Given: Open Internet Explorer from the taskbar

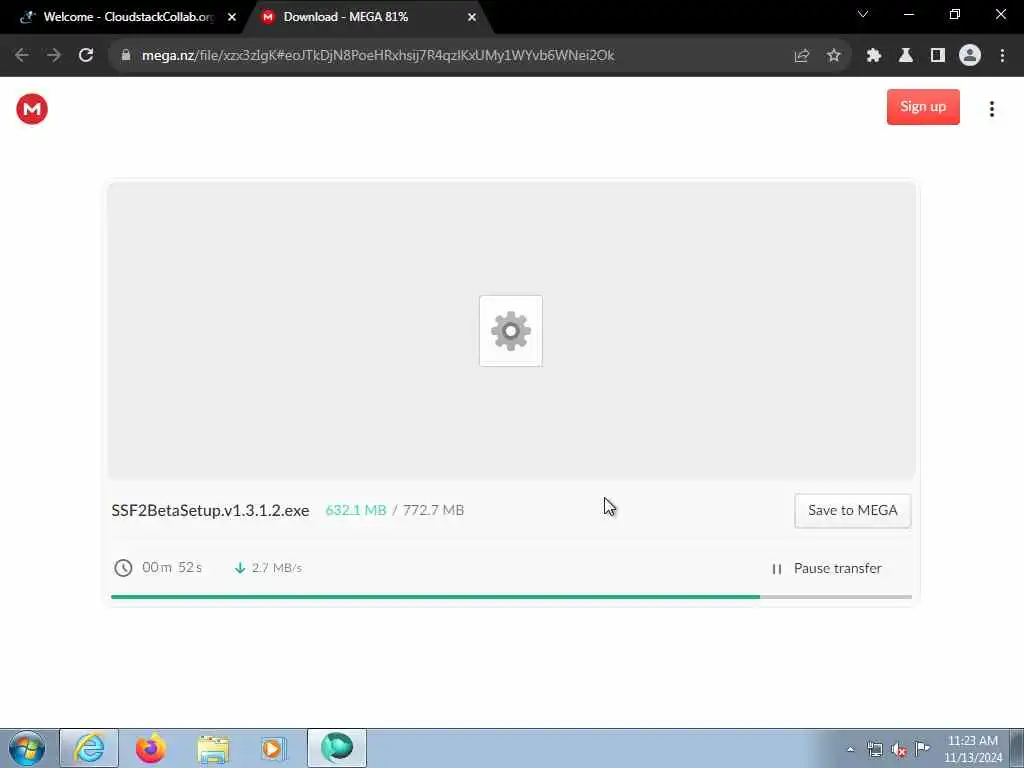Looking at the screenshot, I should click(x=89, y=748).
